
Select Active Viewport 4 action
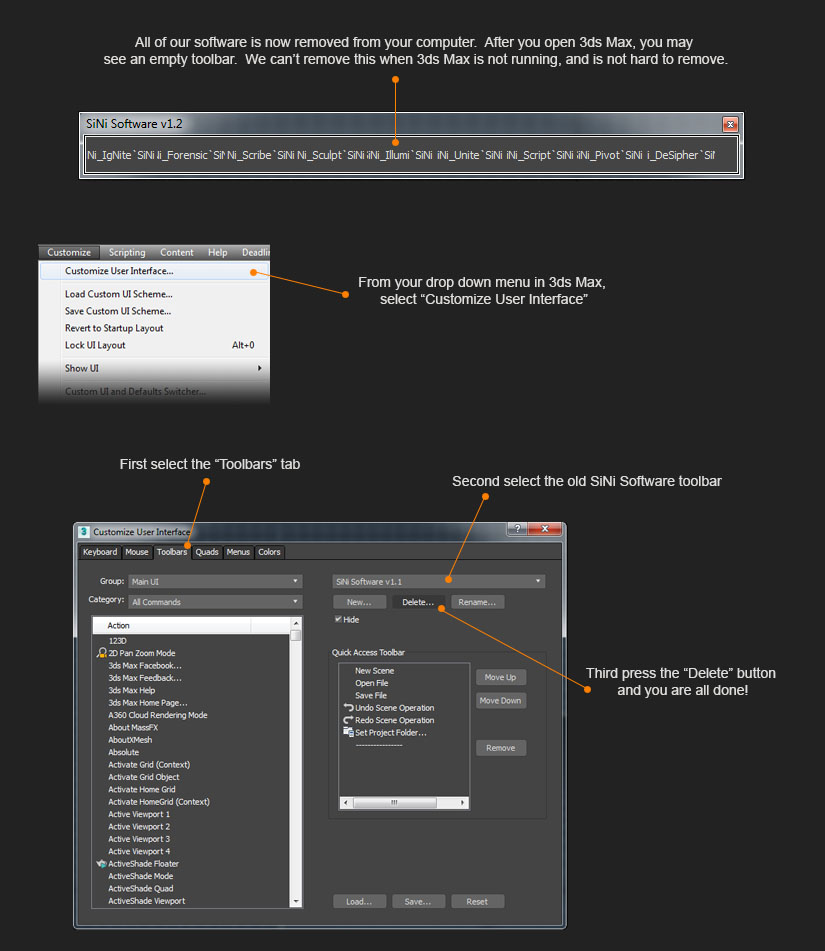(x=139, y=852)
